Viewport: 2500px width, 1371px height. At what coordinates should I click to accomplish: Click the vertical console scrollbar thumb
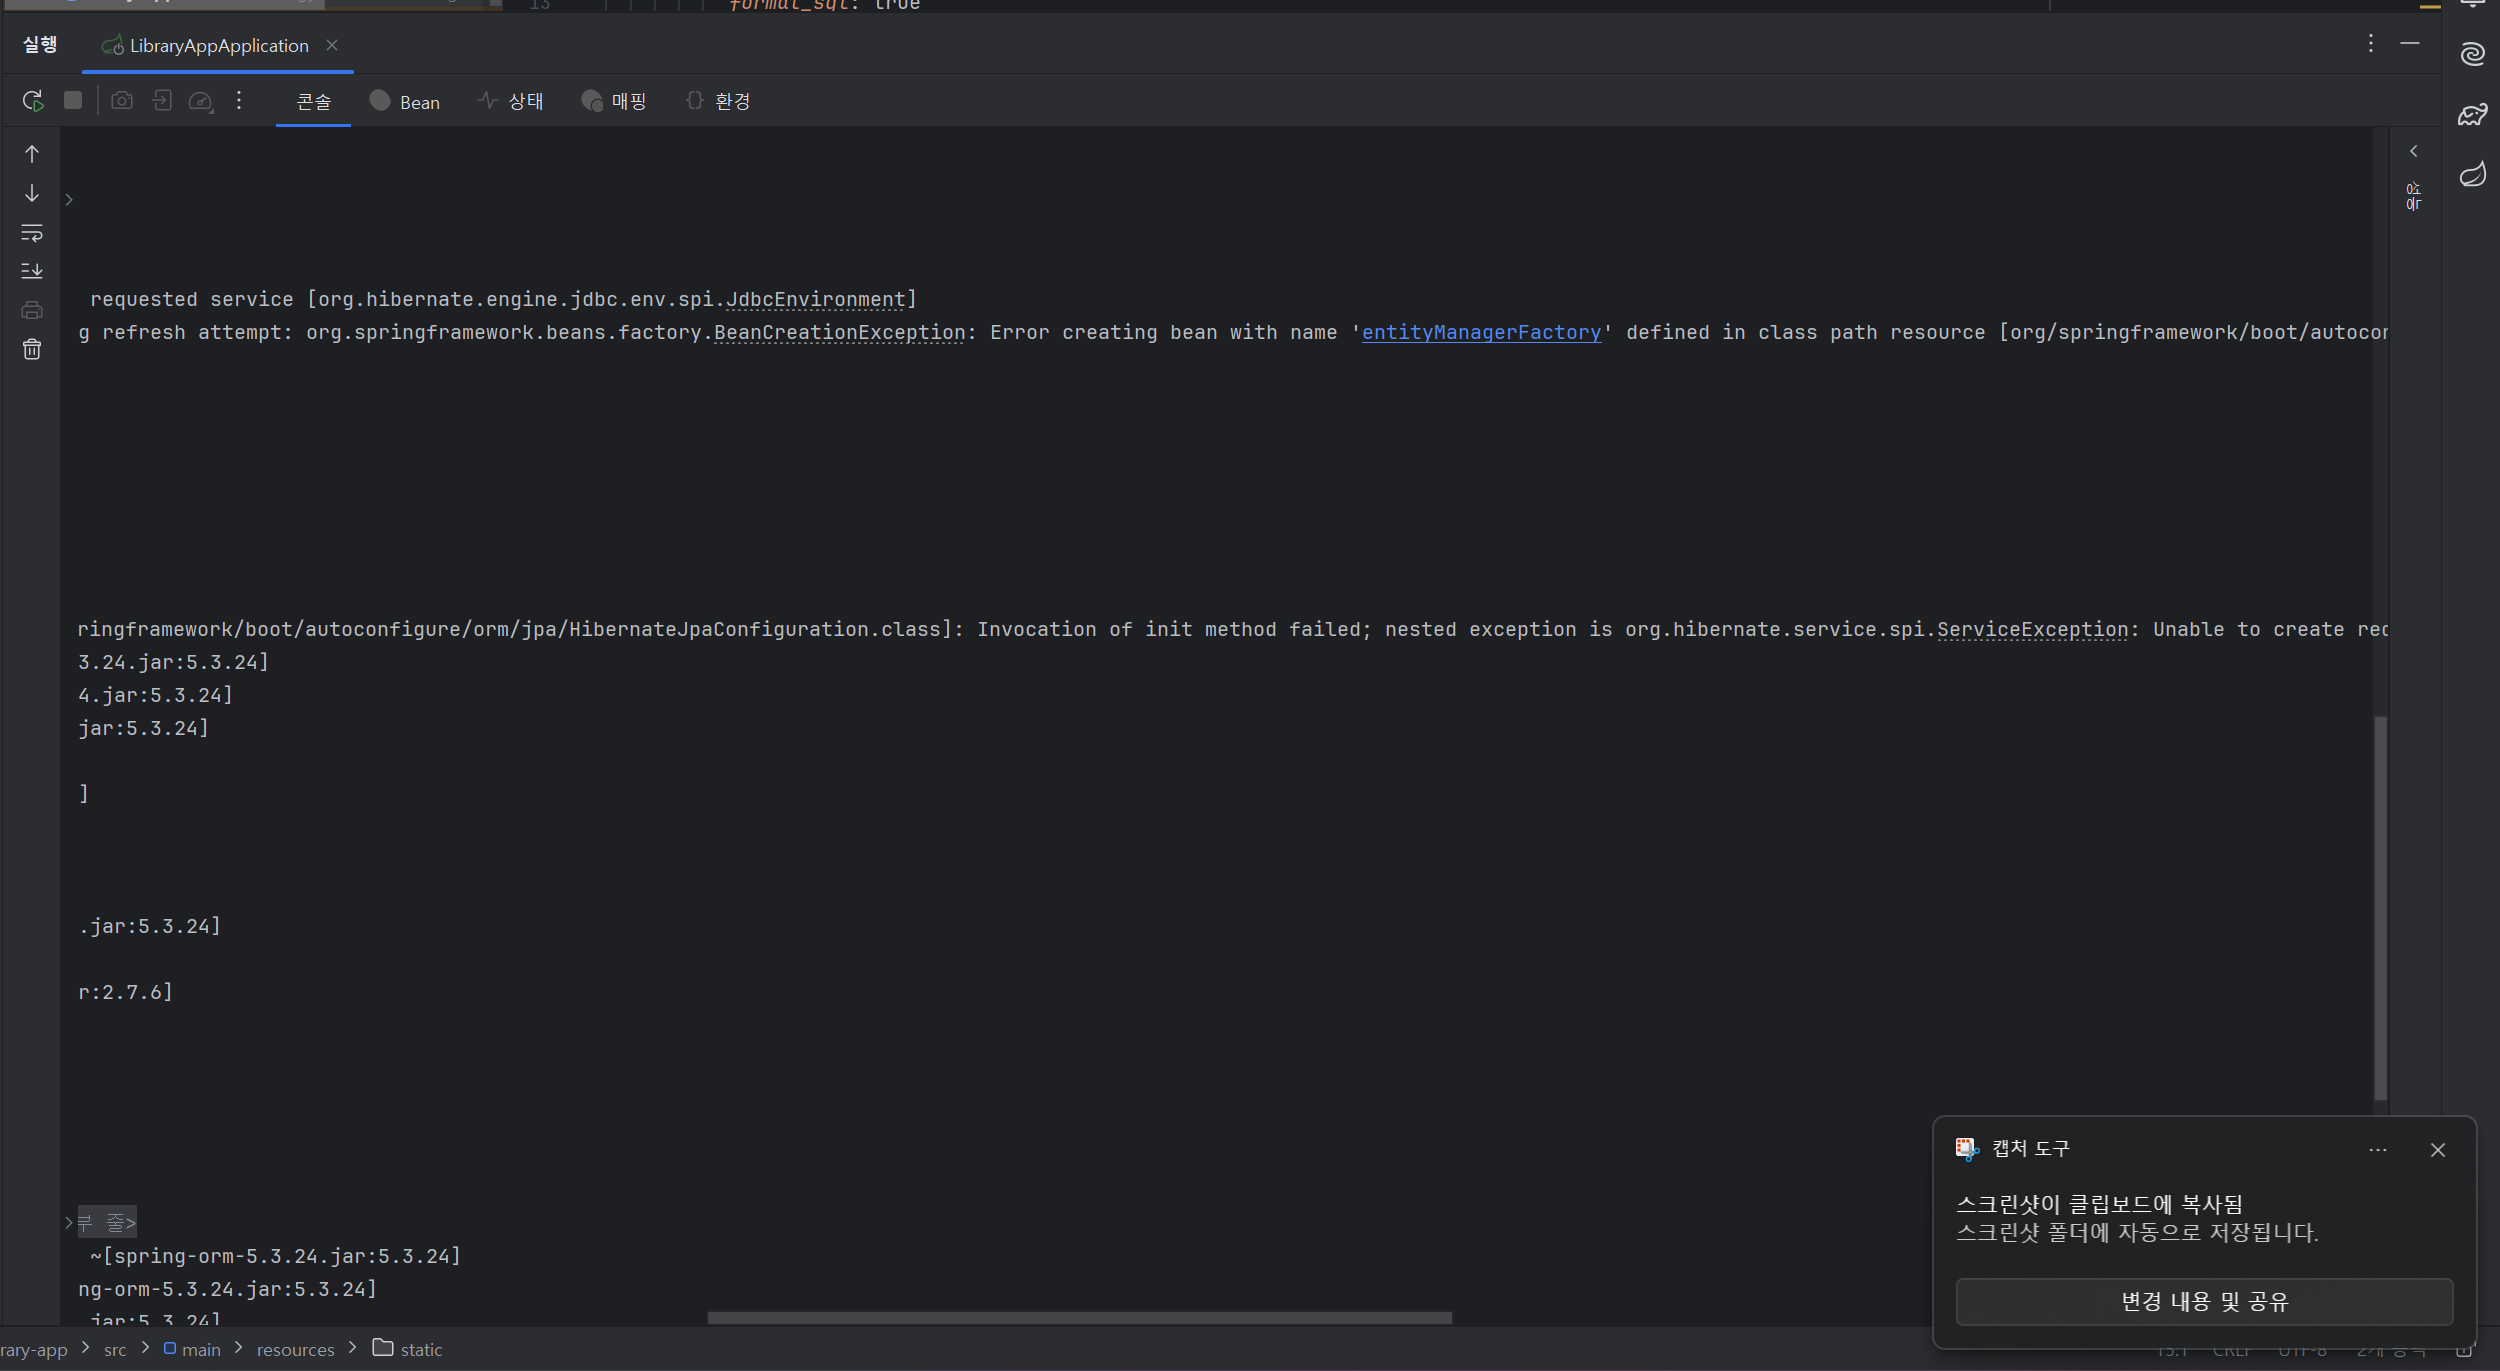2381,908
